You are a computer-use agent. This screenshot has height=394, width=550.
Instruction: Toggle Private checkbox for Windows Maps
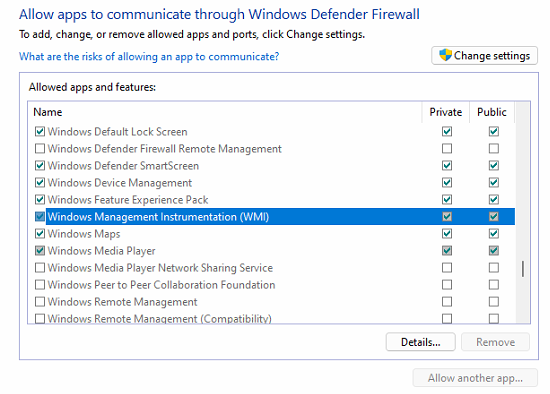pos(447,234)
